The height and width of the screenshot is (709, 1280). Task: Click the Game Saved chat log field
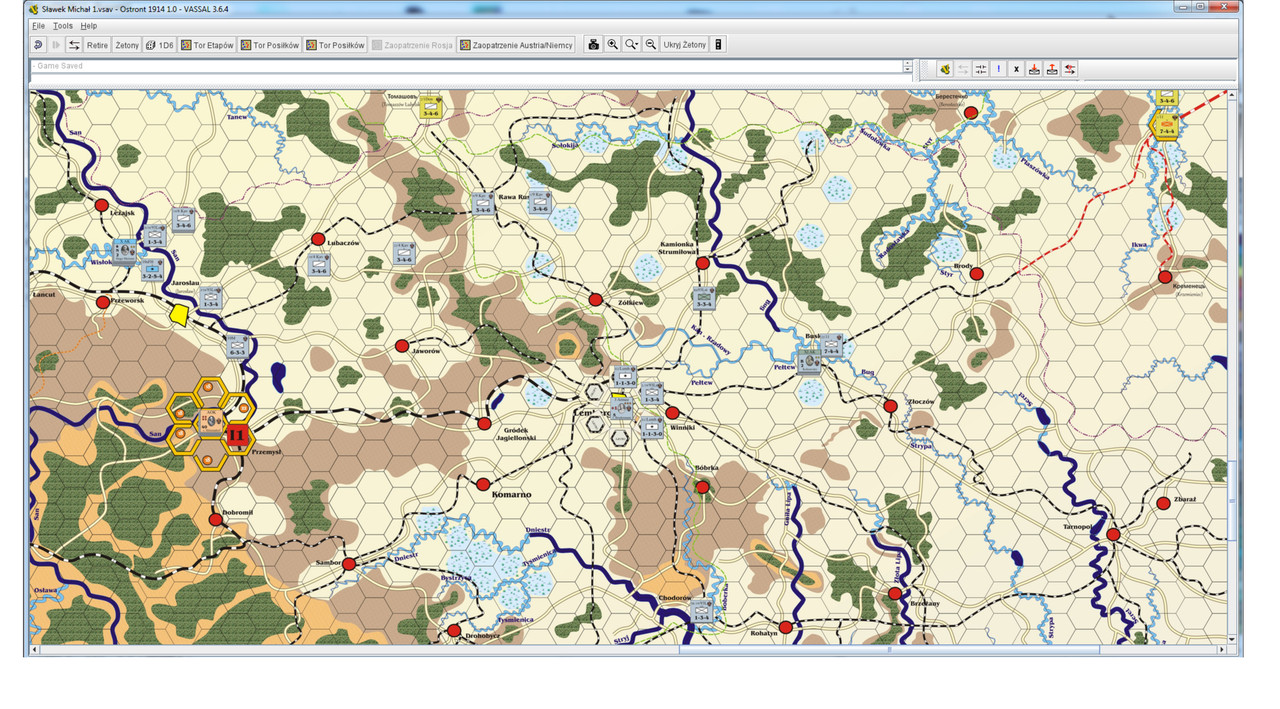466,66
